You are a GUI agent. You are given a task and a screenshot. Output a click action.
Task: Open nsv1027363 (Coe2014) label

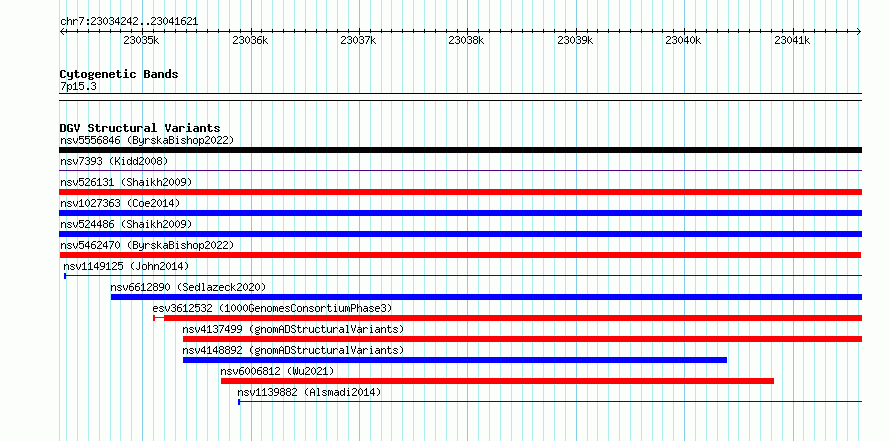tap(120, 203)
